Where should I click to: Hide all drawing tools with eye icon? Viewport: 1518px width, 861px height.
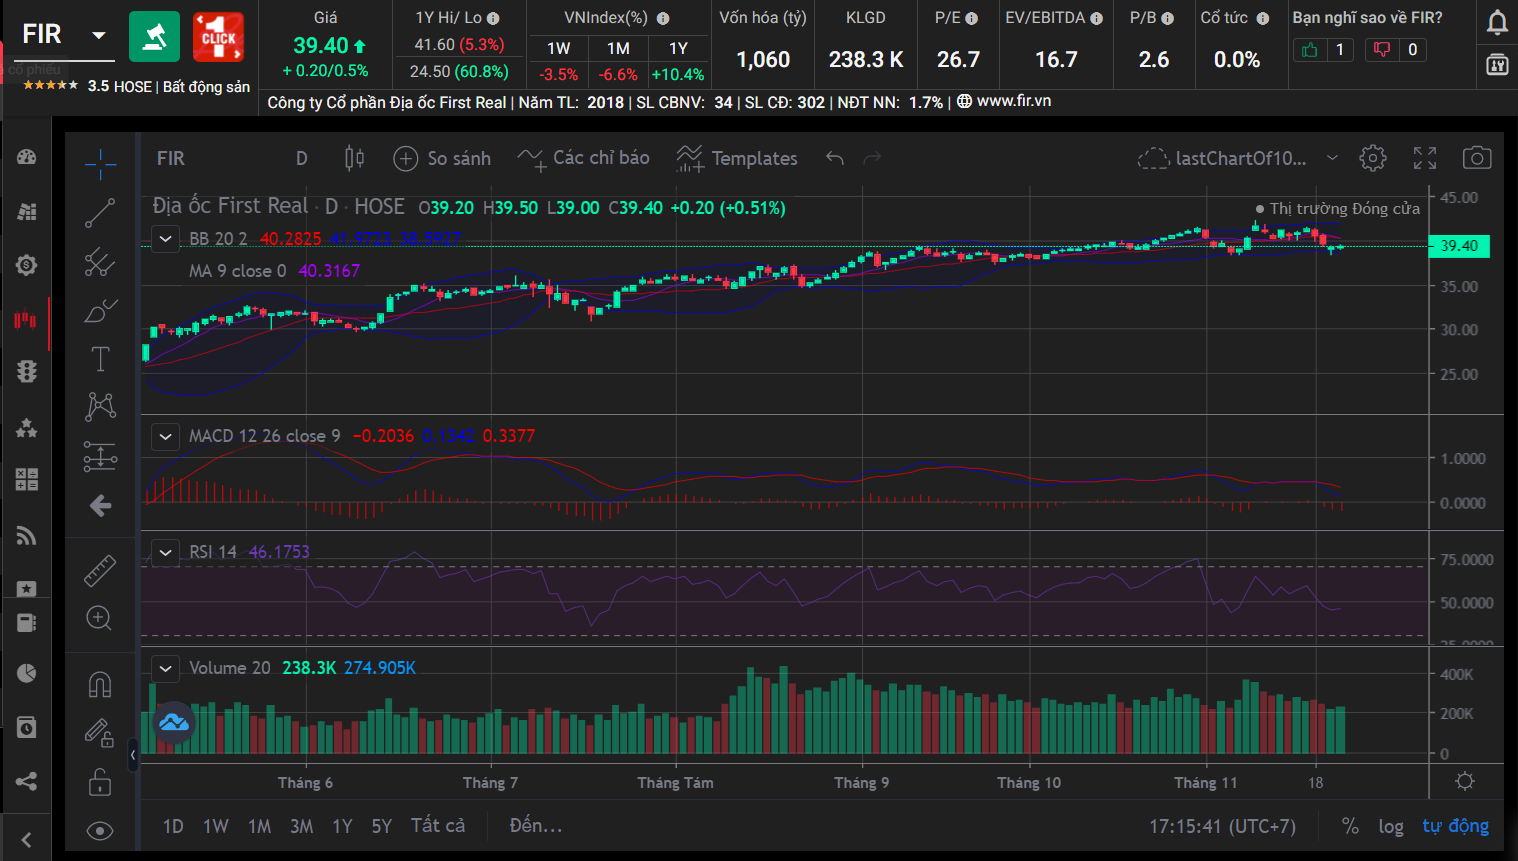(100, 831)
